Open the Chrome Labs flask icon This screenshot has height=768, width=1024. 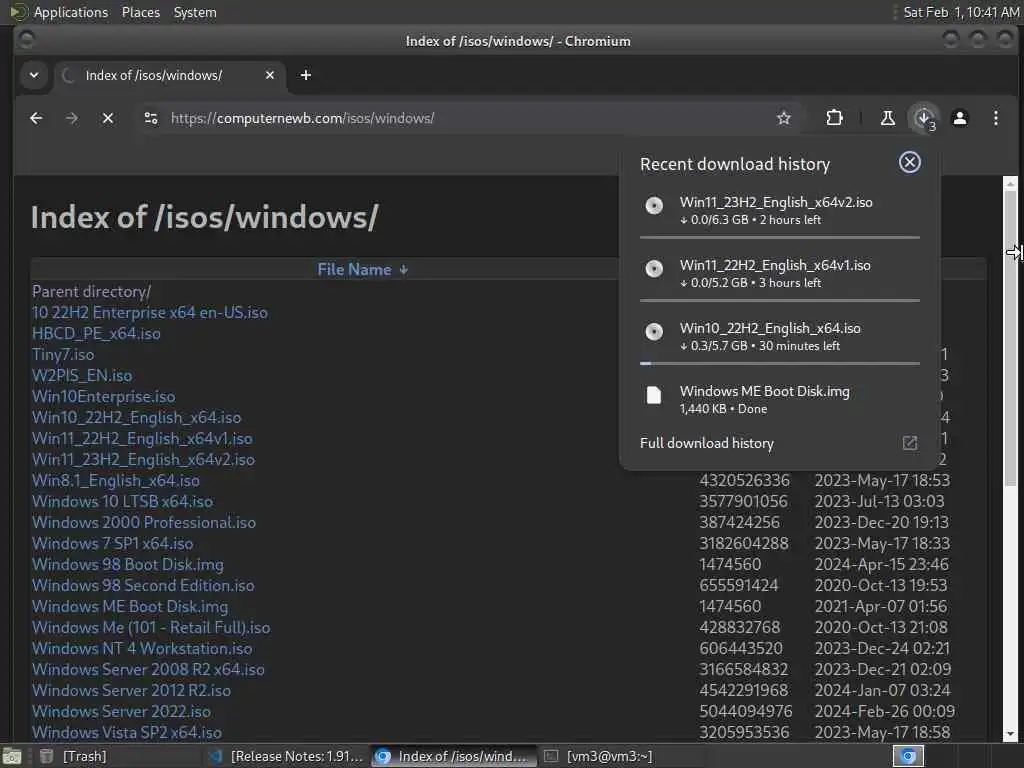(x=888, y=118)
